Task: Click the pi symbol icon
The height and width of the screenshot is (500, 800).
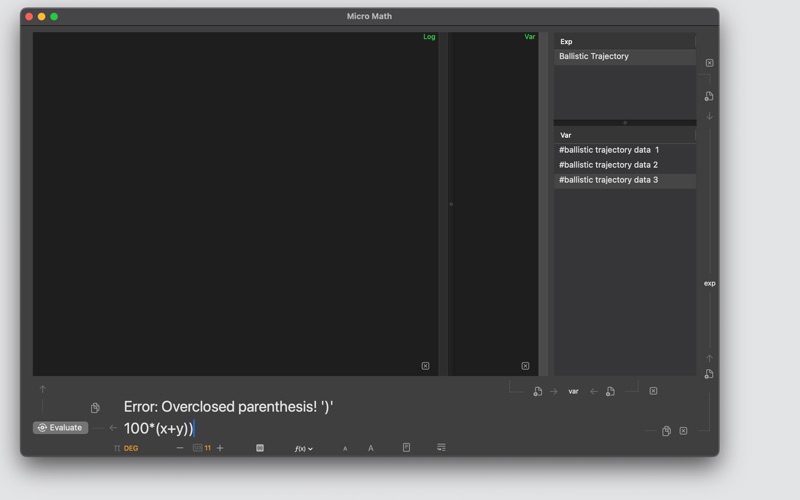Action: point(117,448)
